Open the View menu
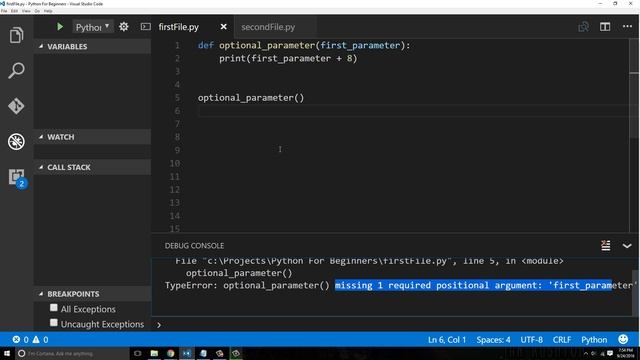The width and height of the screenshot is (640, 360). click(x=26, y=11)
